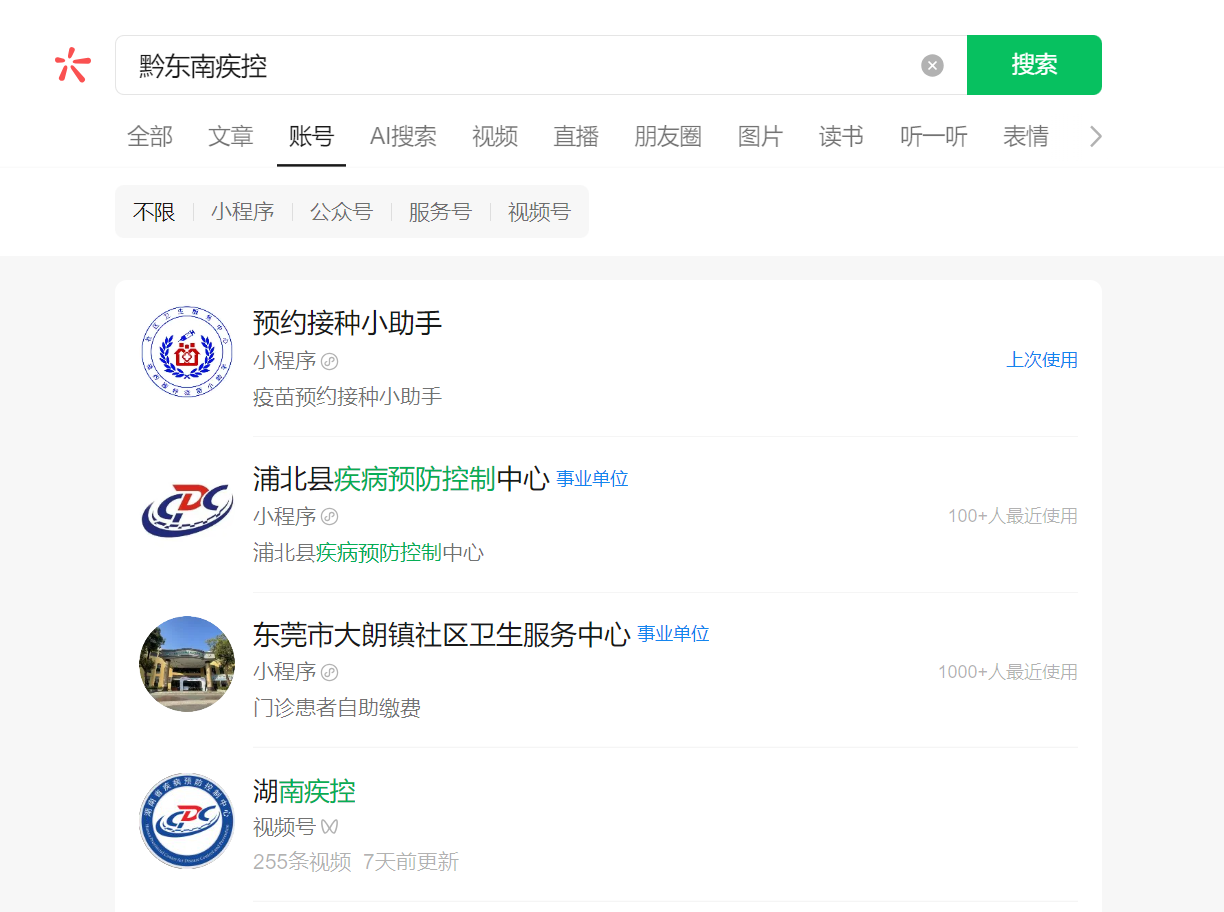Click the 1000+人最近使用 text
Image resolution: width=1224 pixels, height=912 pixels.
[1008, 672]
